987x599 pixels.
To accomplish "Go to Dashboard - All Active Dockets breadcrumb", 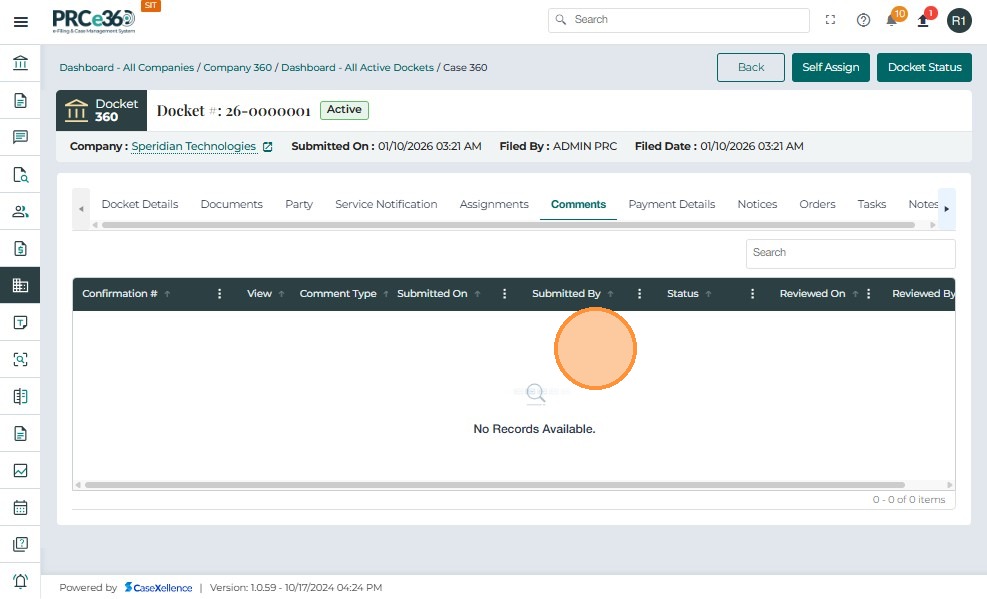I will coord(358,67).
